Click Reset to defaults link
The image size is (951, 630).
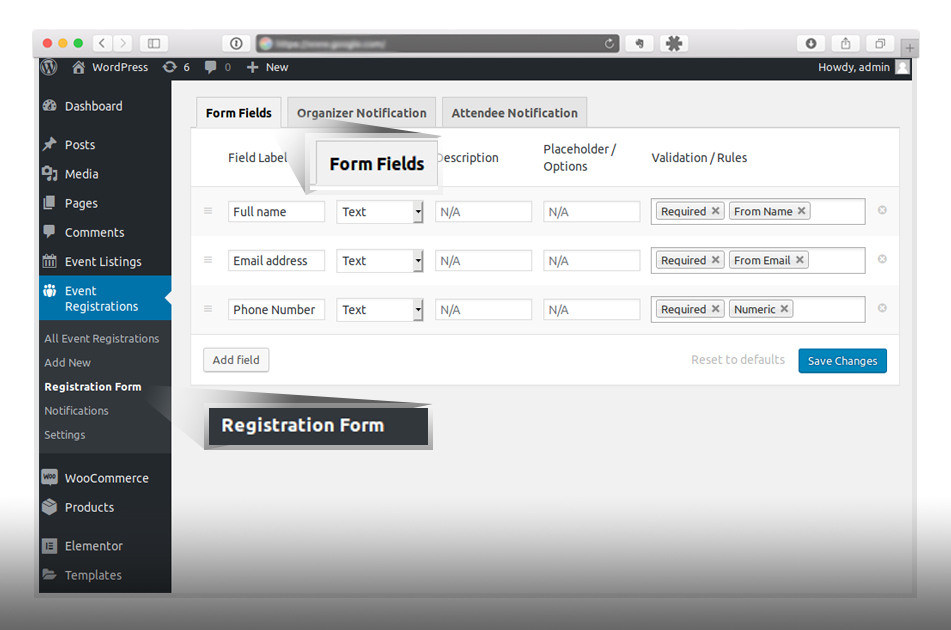click(x=738, y=360)
